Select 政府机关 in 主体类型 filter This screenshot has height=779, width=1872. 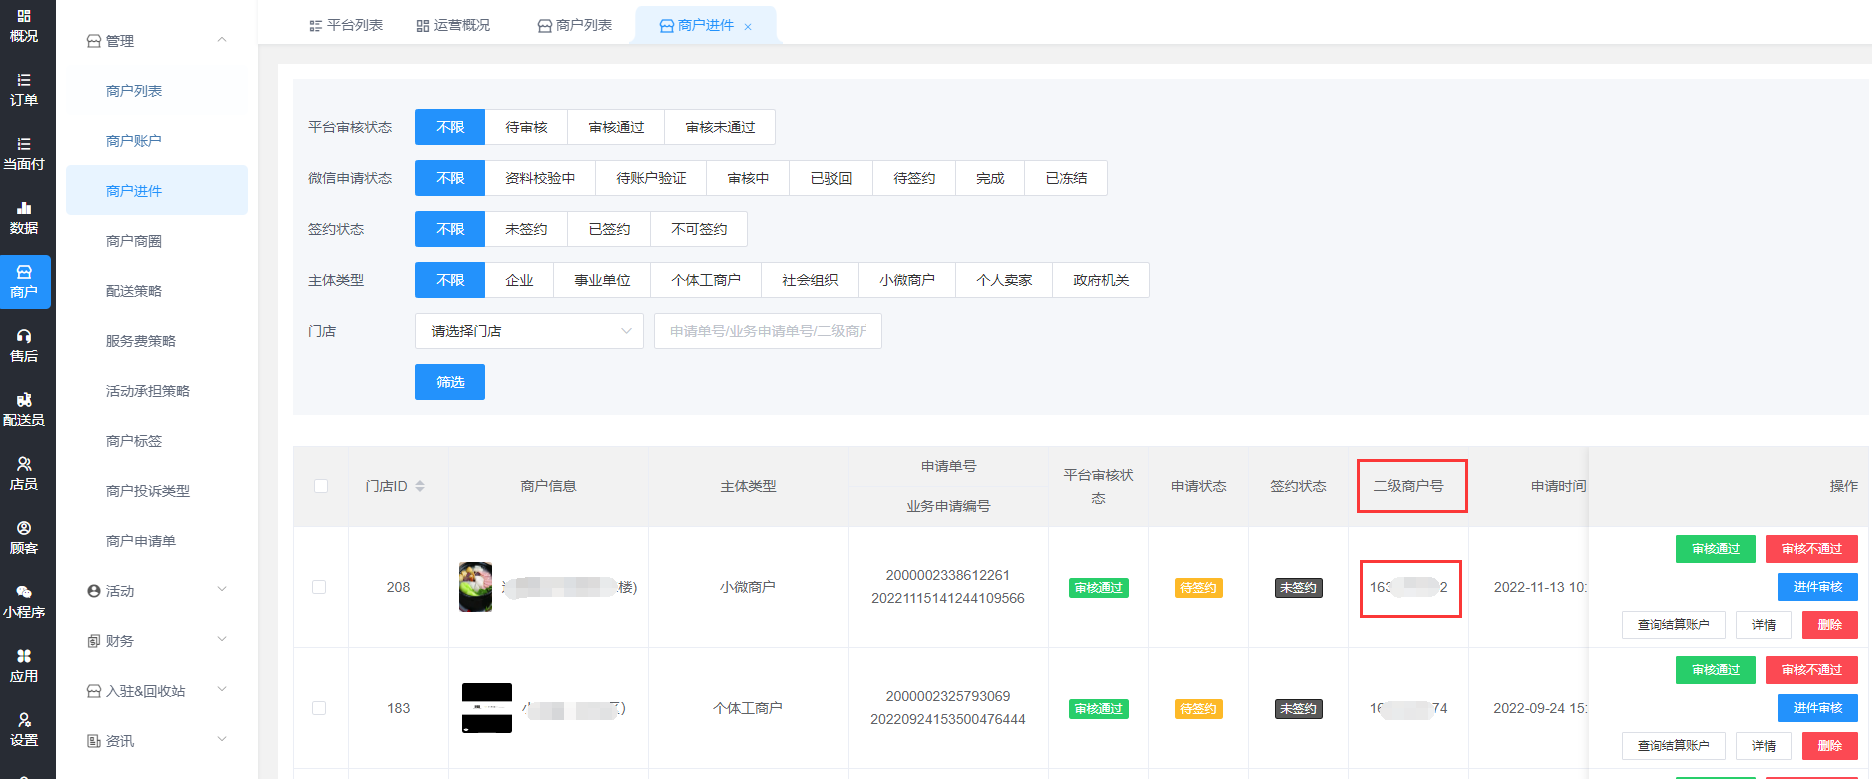pyautogui.click(x=1101, y=280)
